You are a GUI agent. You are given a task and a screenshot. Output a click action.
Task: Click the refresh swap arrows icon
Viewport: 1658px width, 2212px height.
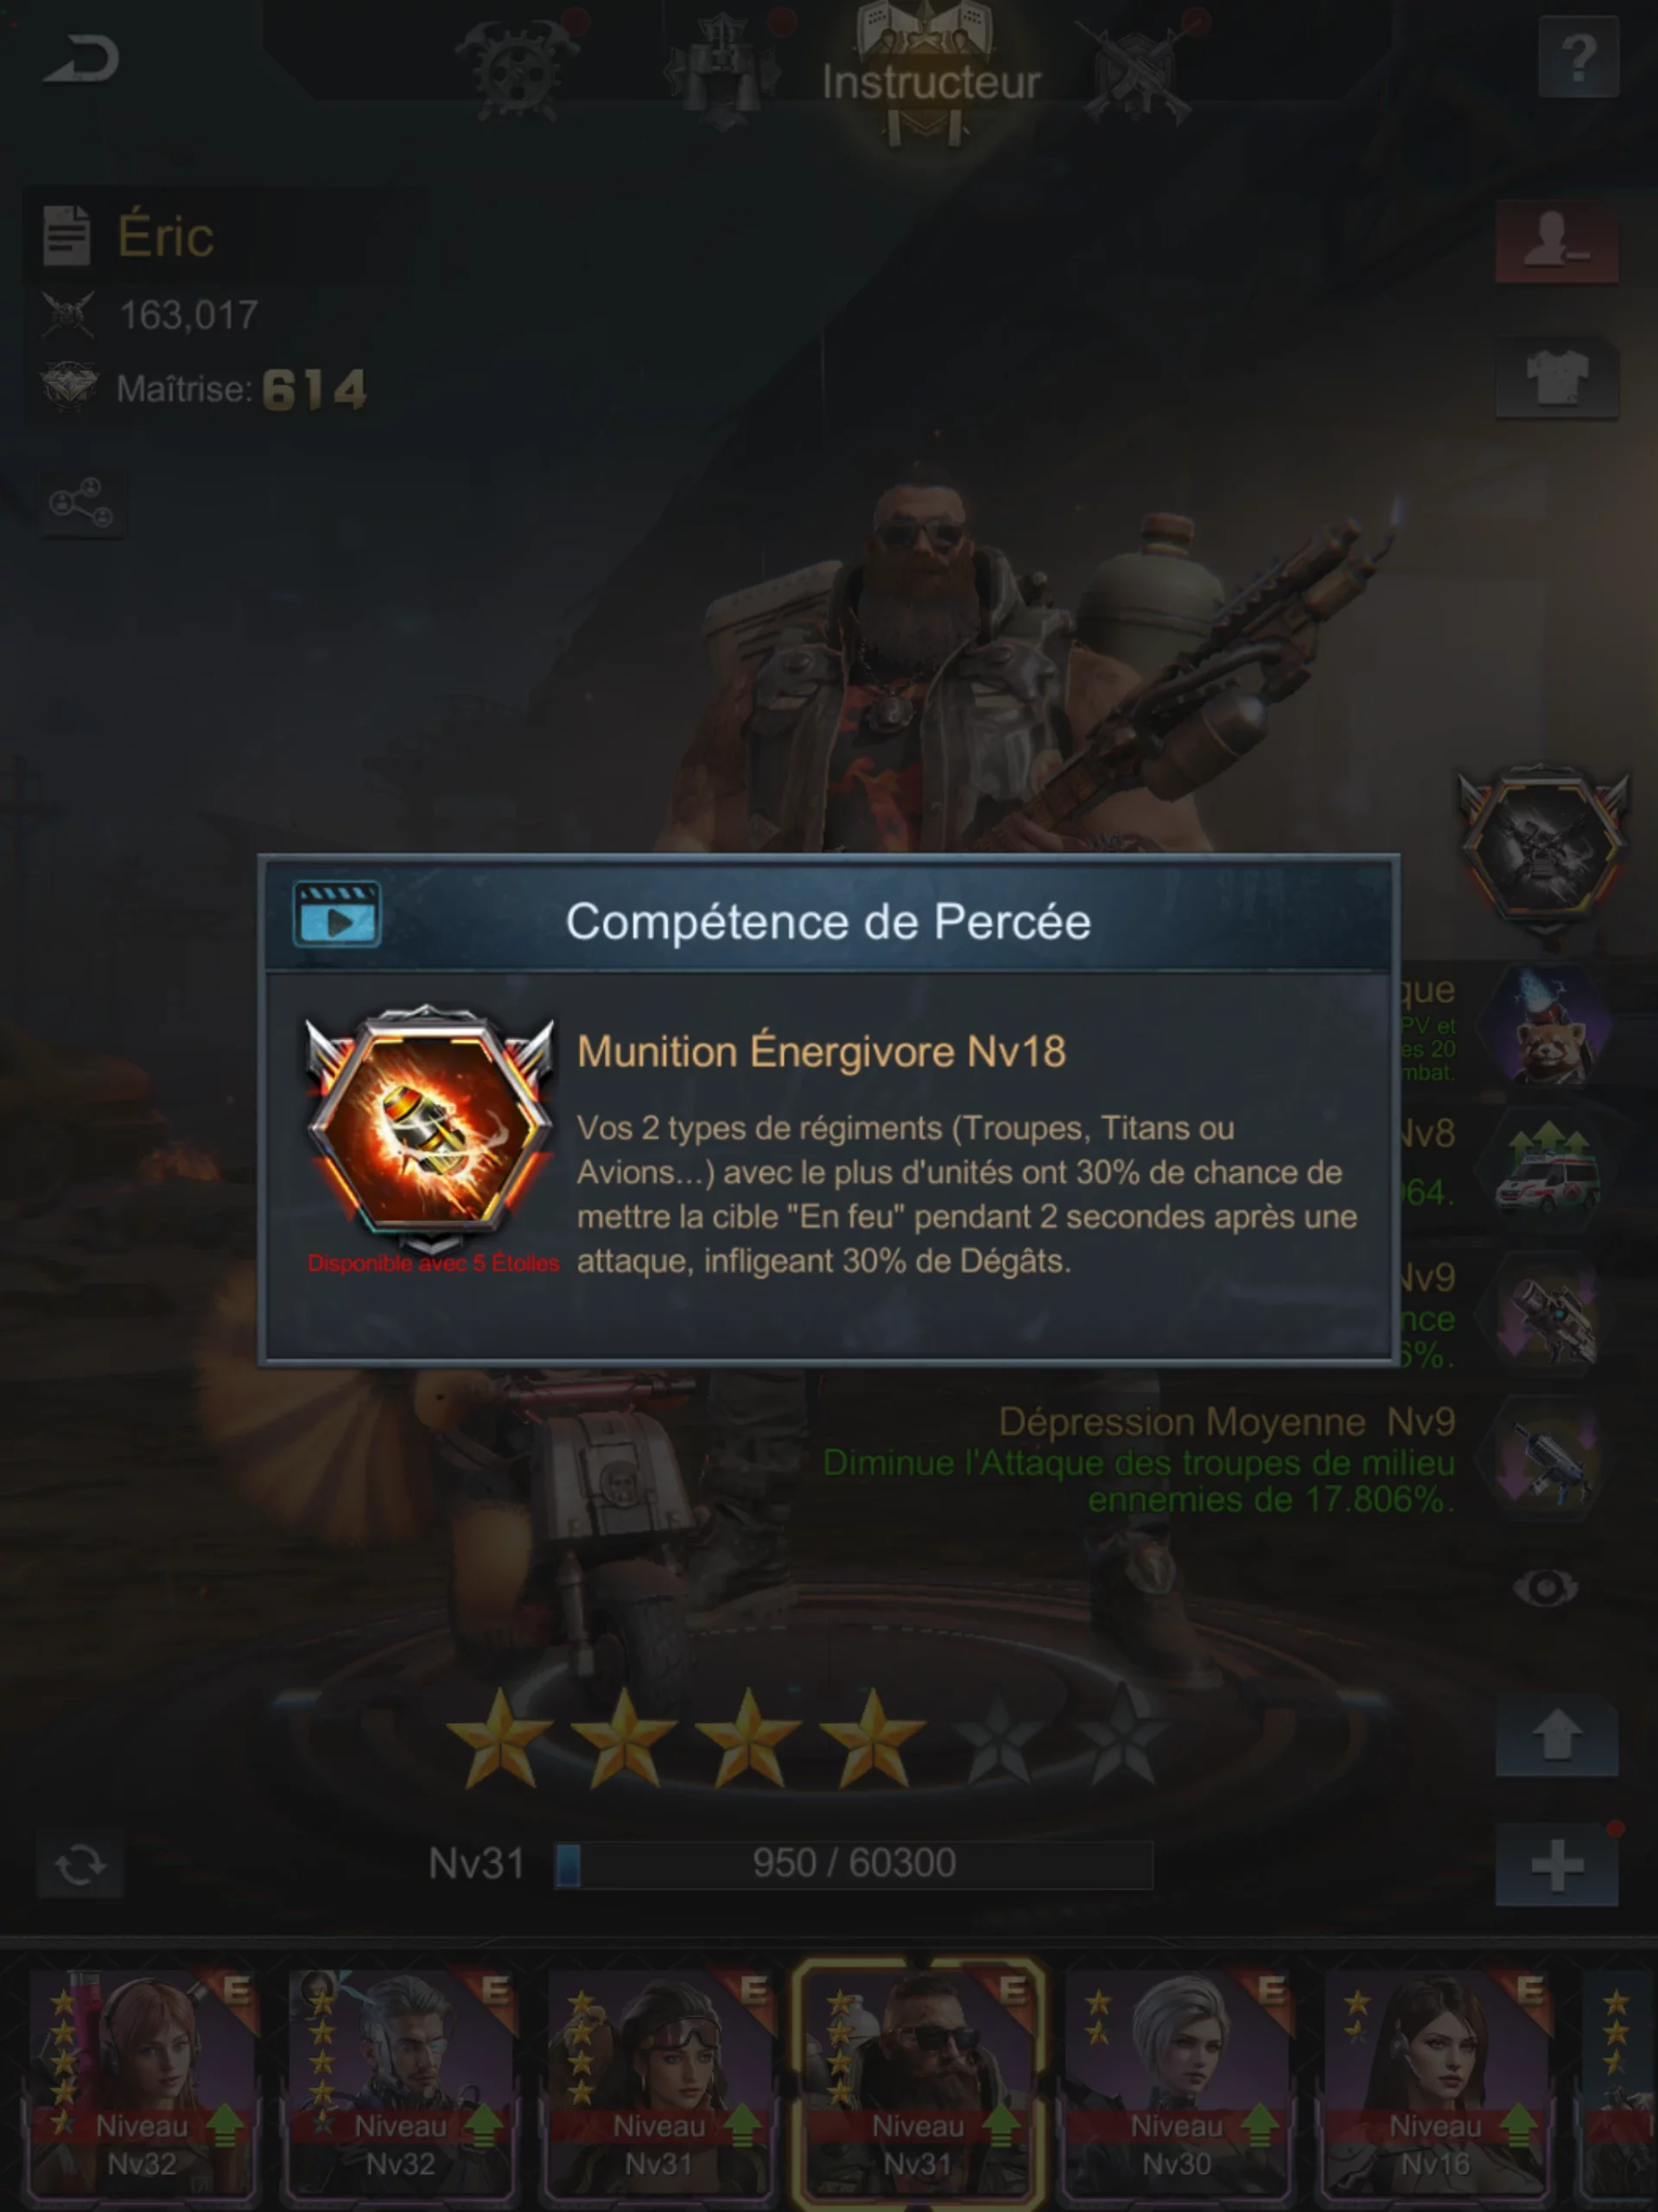point(80,1864)
